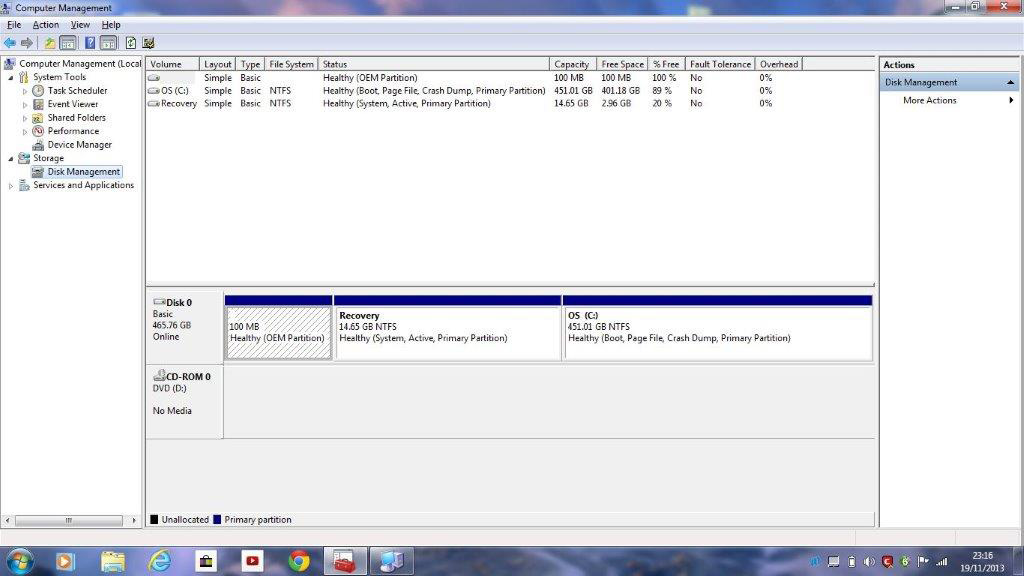Open the Windows Start button

[18, 561]
